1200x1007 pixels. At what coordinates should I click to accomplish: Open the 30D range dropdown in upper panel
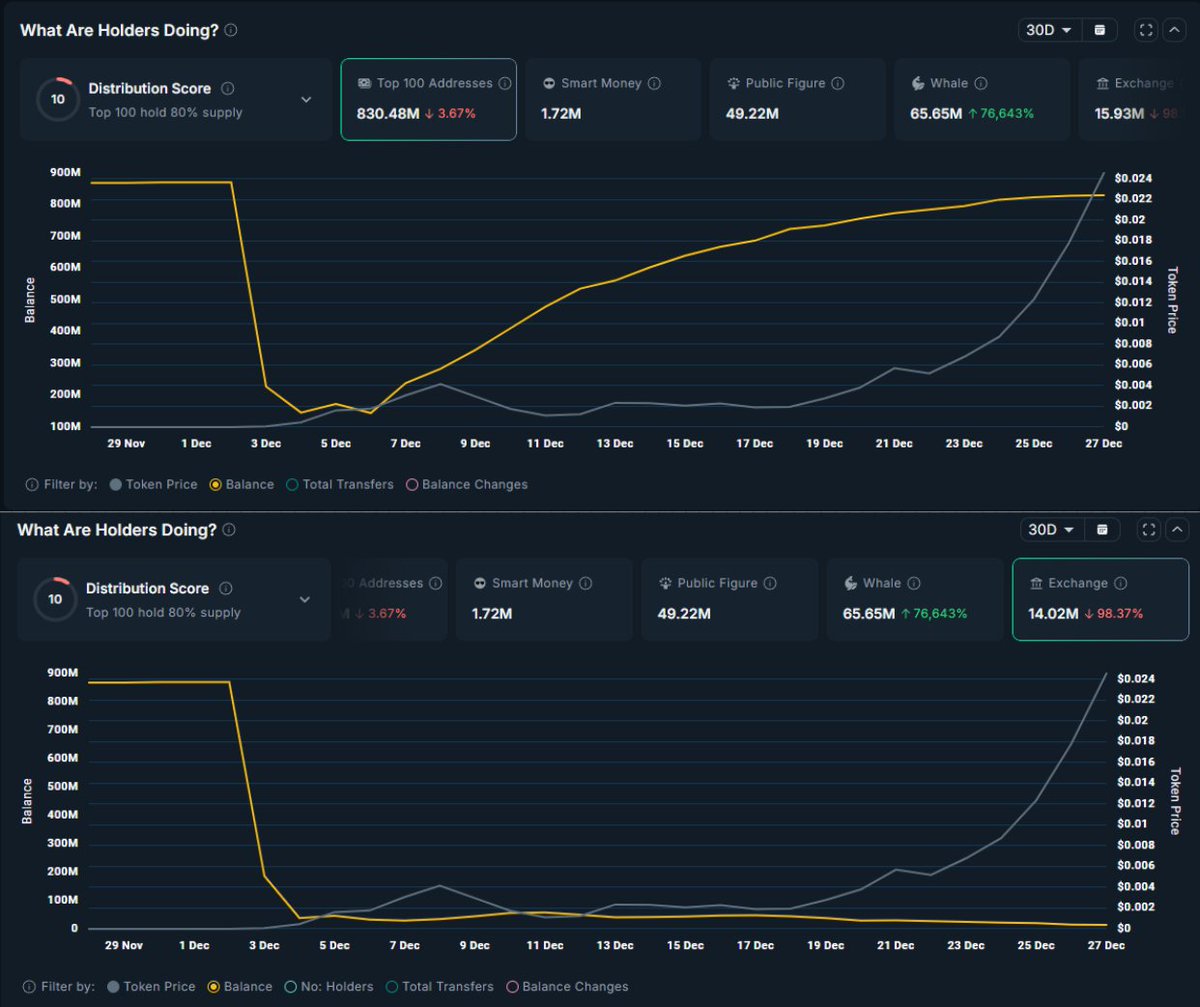(x=1048, y=30)
